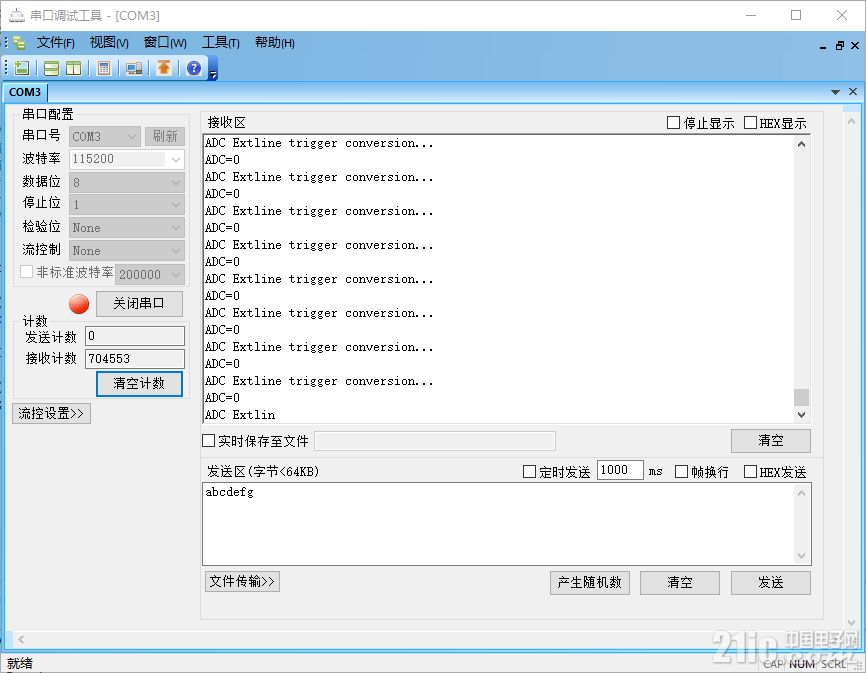Click the 刷新 button
Image resolution: width=866 pixels, height=673 pixels.
165,136
